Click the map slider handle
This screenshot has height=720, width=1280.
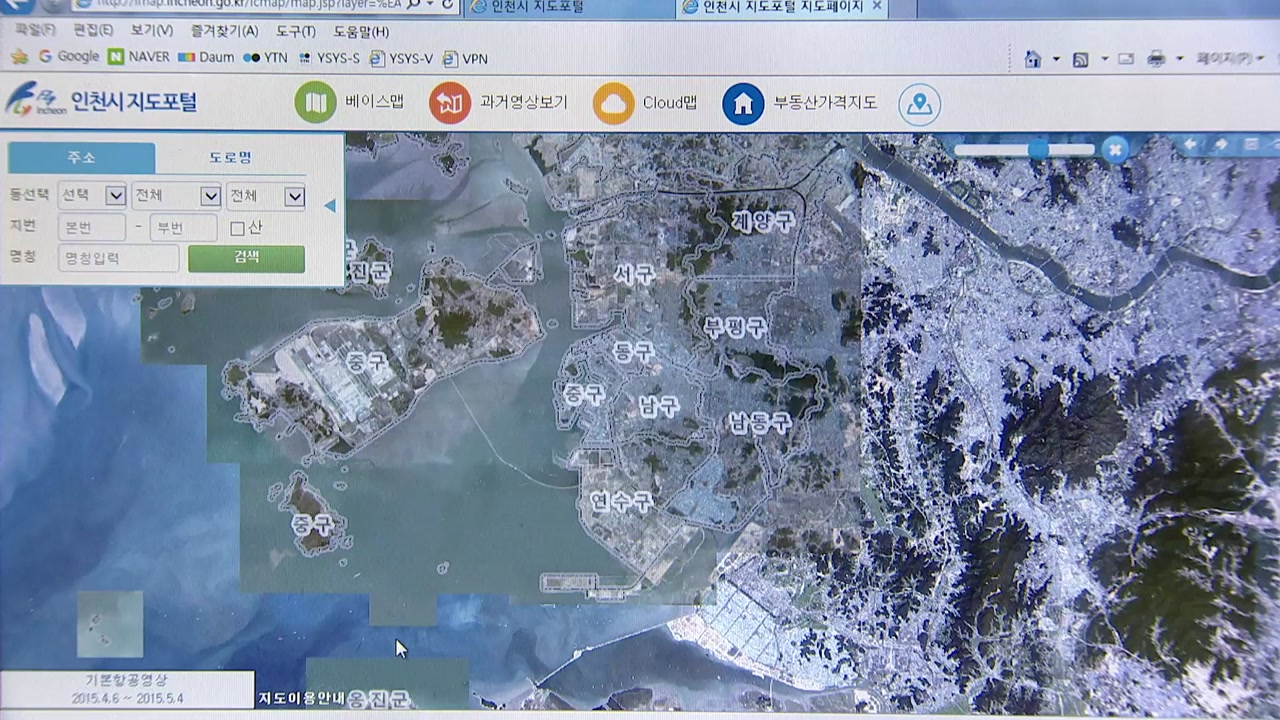tap(1038, 150)
